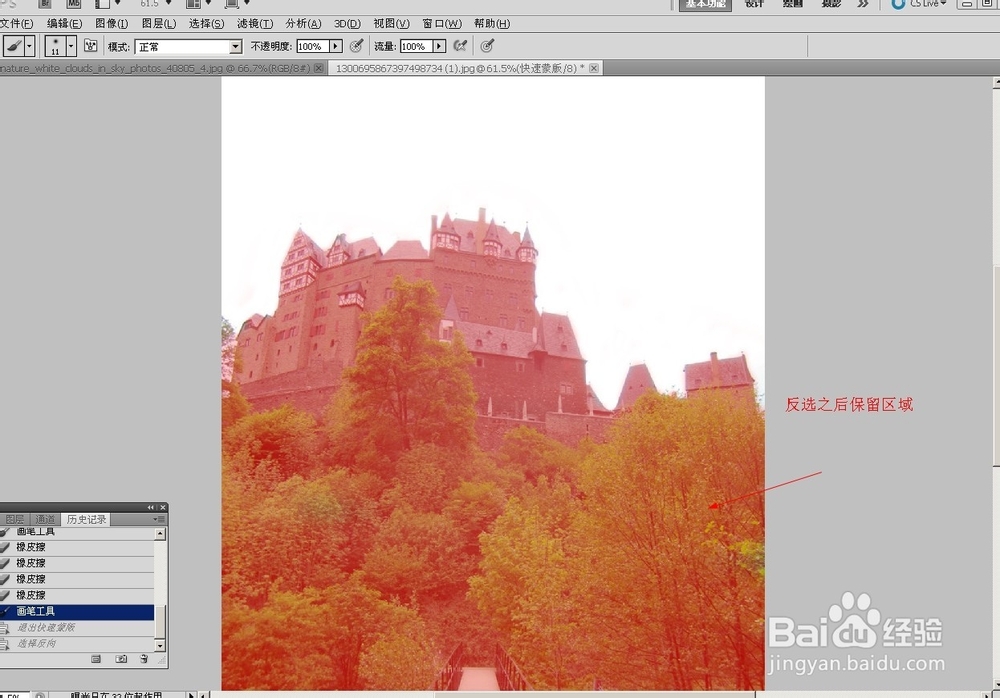This screenshot has height=698, width=1000.
Task: Switch to the 图层 panel tab
Action: [15, 519]
